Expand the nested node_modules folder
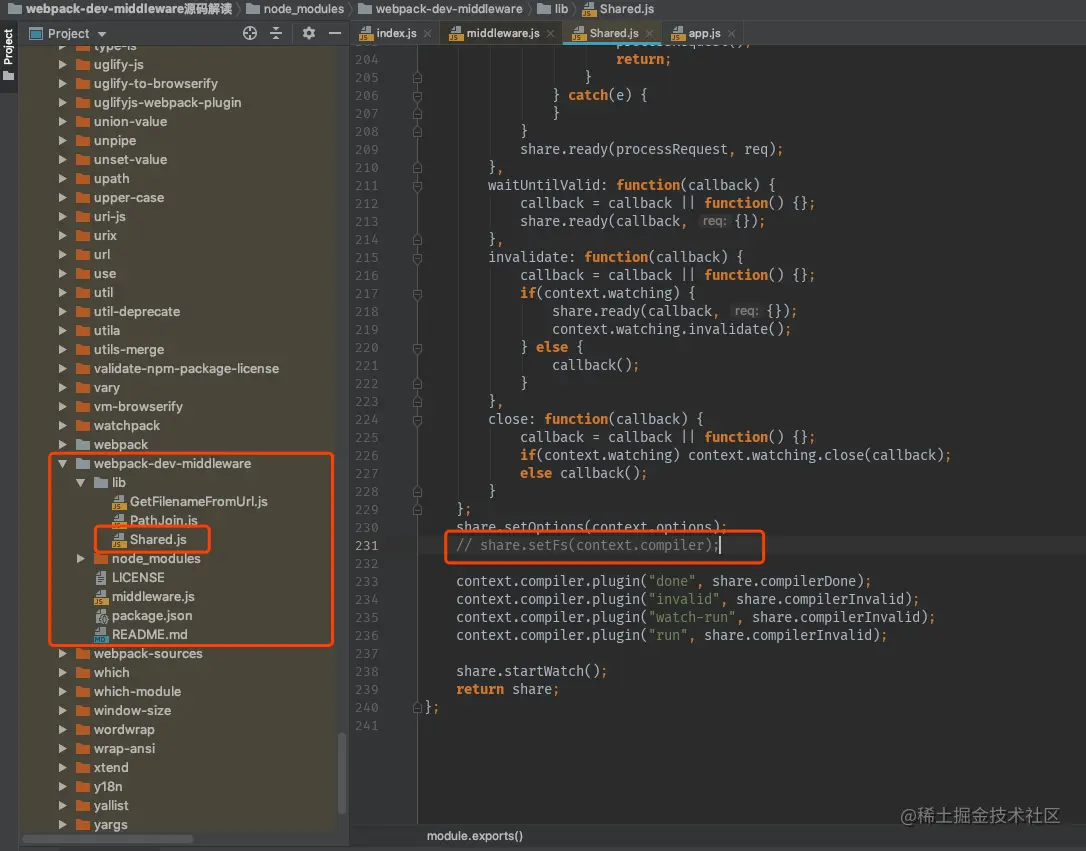This screenshot has height=851, width=1086. tap(80, 559)
